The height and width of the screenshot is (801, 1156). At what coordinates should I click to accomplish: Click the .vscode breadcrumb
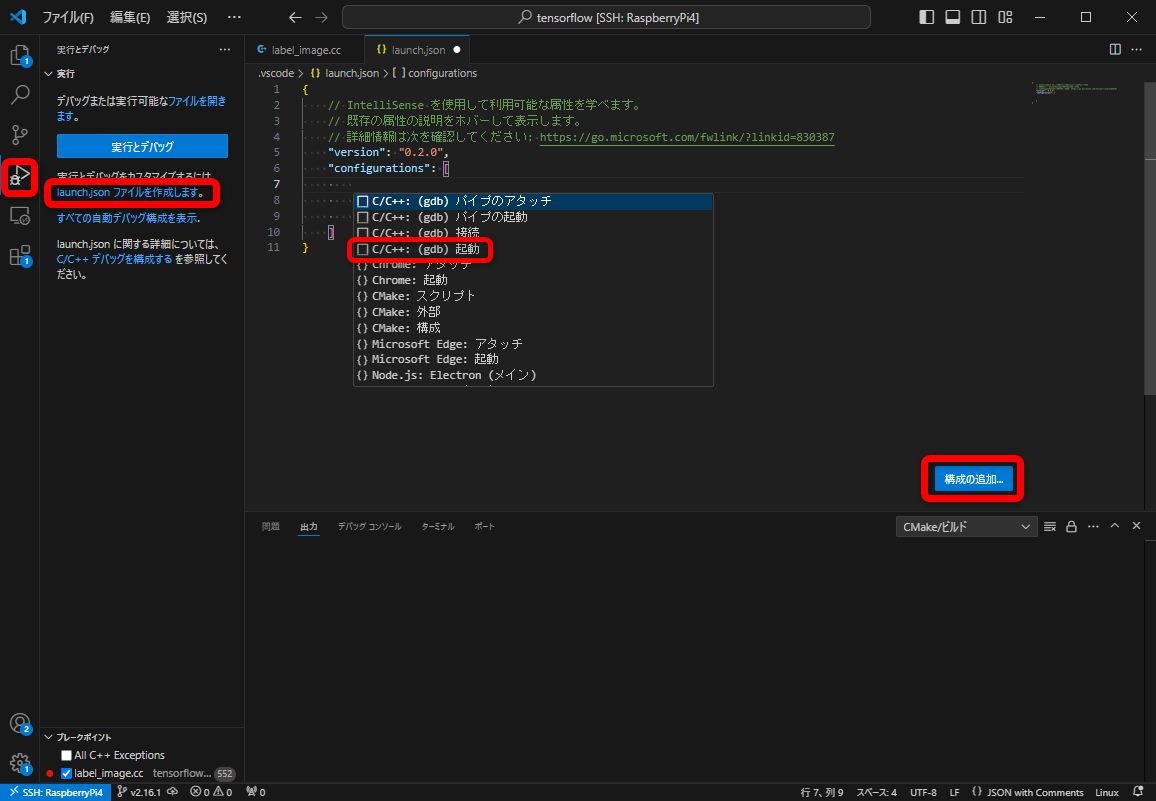tap(276, 73)
